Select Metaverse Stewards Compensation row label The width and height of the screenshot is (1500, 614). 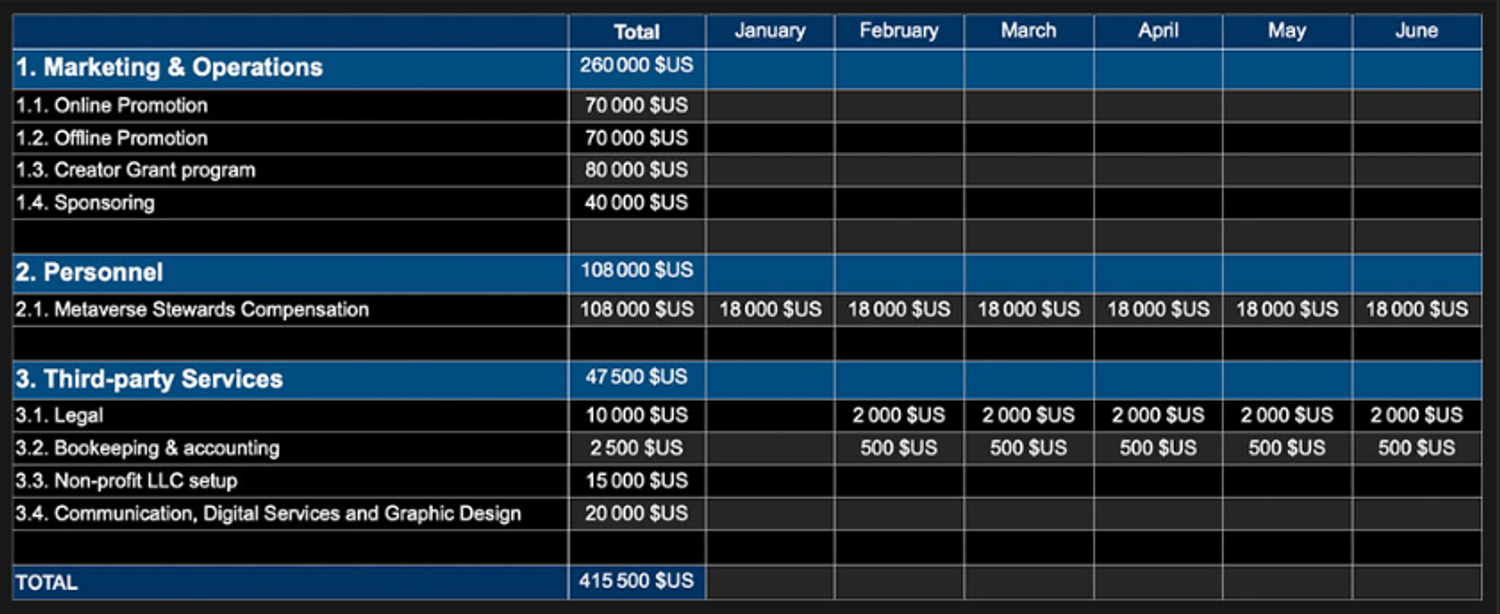click(211, 310)
